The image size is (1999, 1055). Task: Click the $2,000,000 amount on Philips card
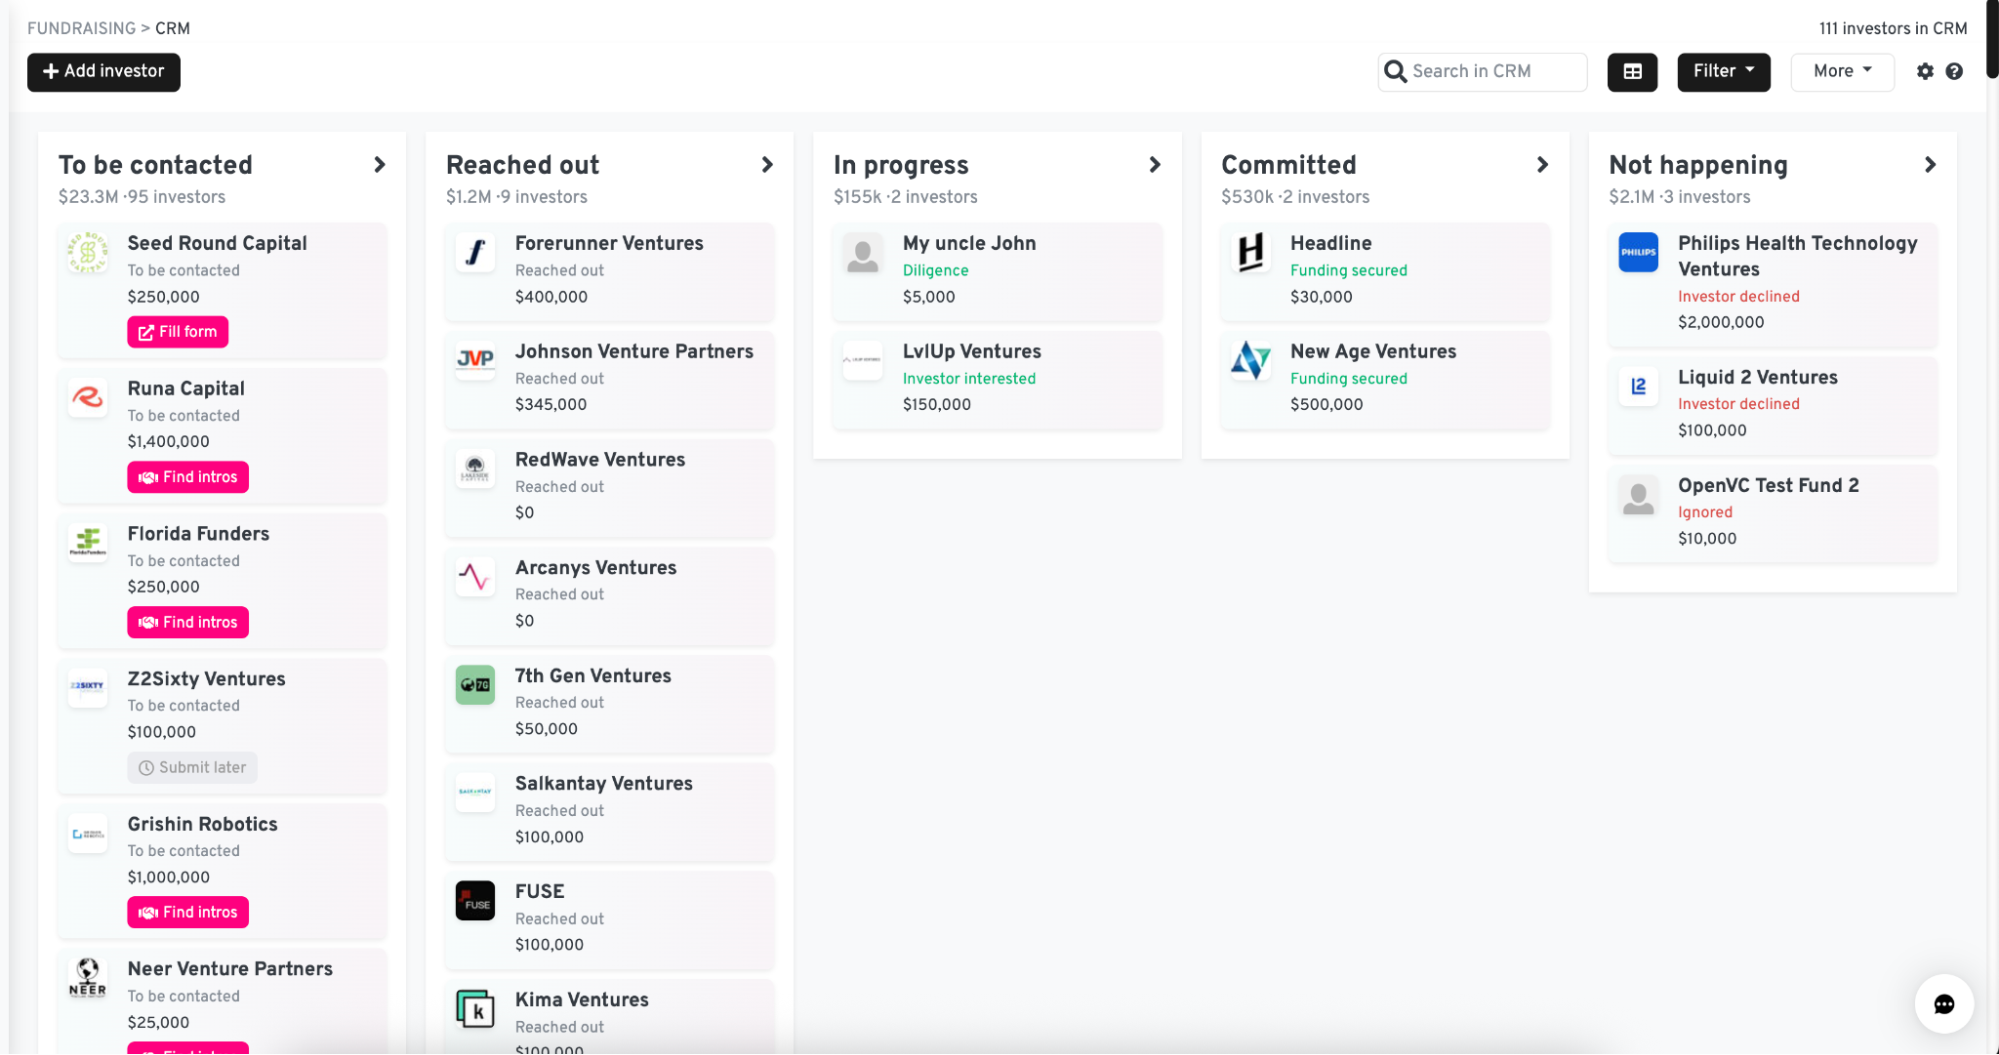[x=1721, y=322]
